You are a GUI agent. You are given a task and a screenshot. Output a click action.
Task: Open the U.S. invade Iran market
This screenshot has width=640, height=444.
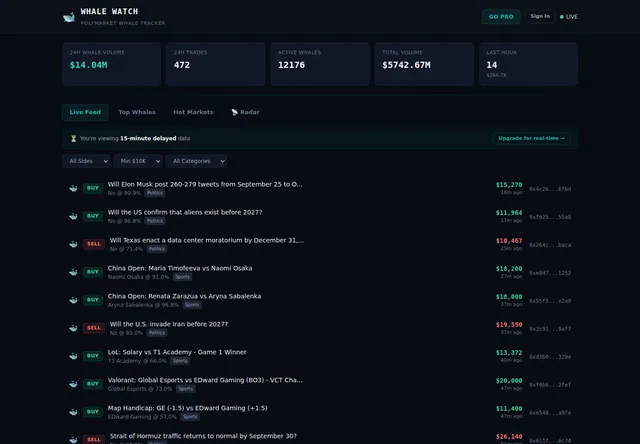pyautogui.click(x=169, y=324)
